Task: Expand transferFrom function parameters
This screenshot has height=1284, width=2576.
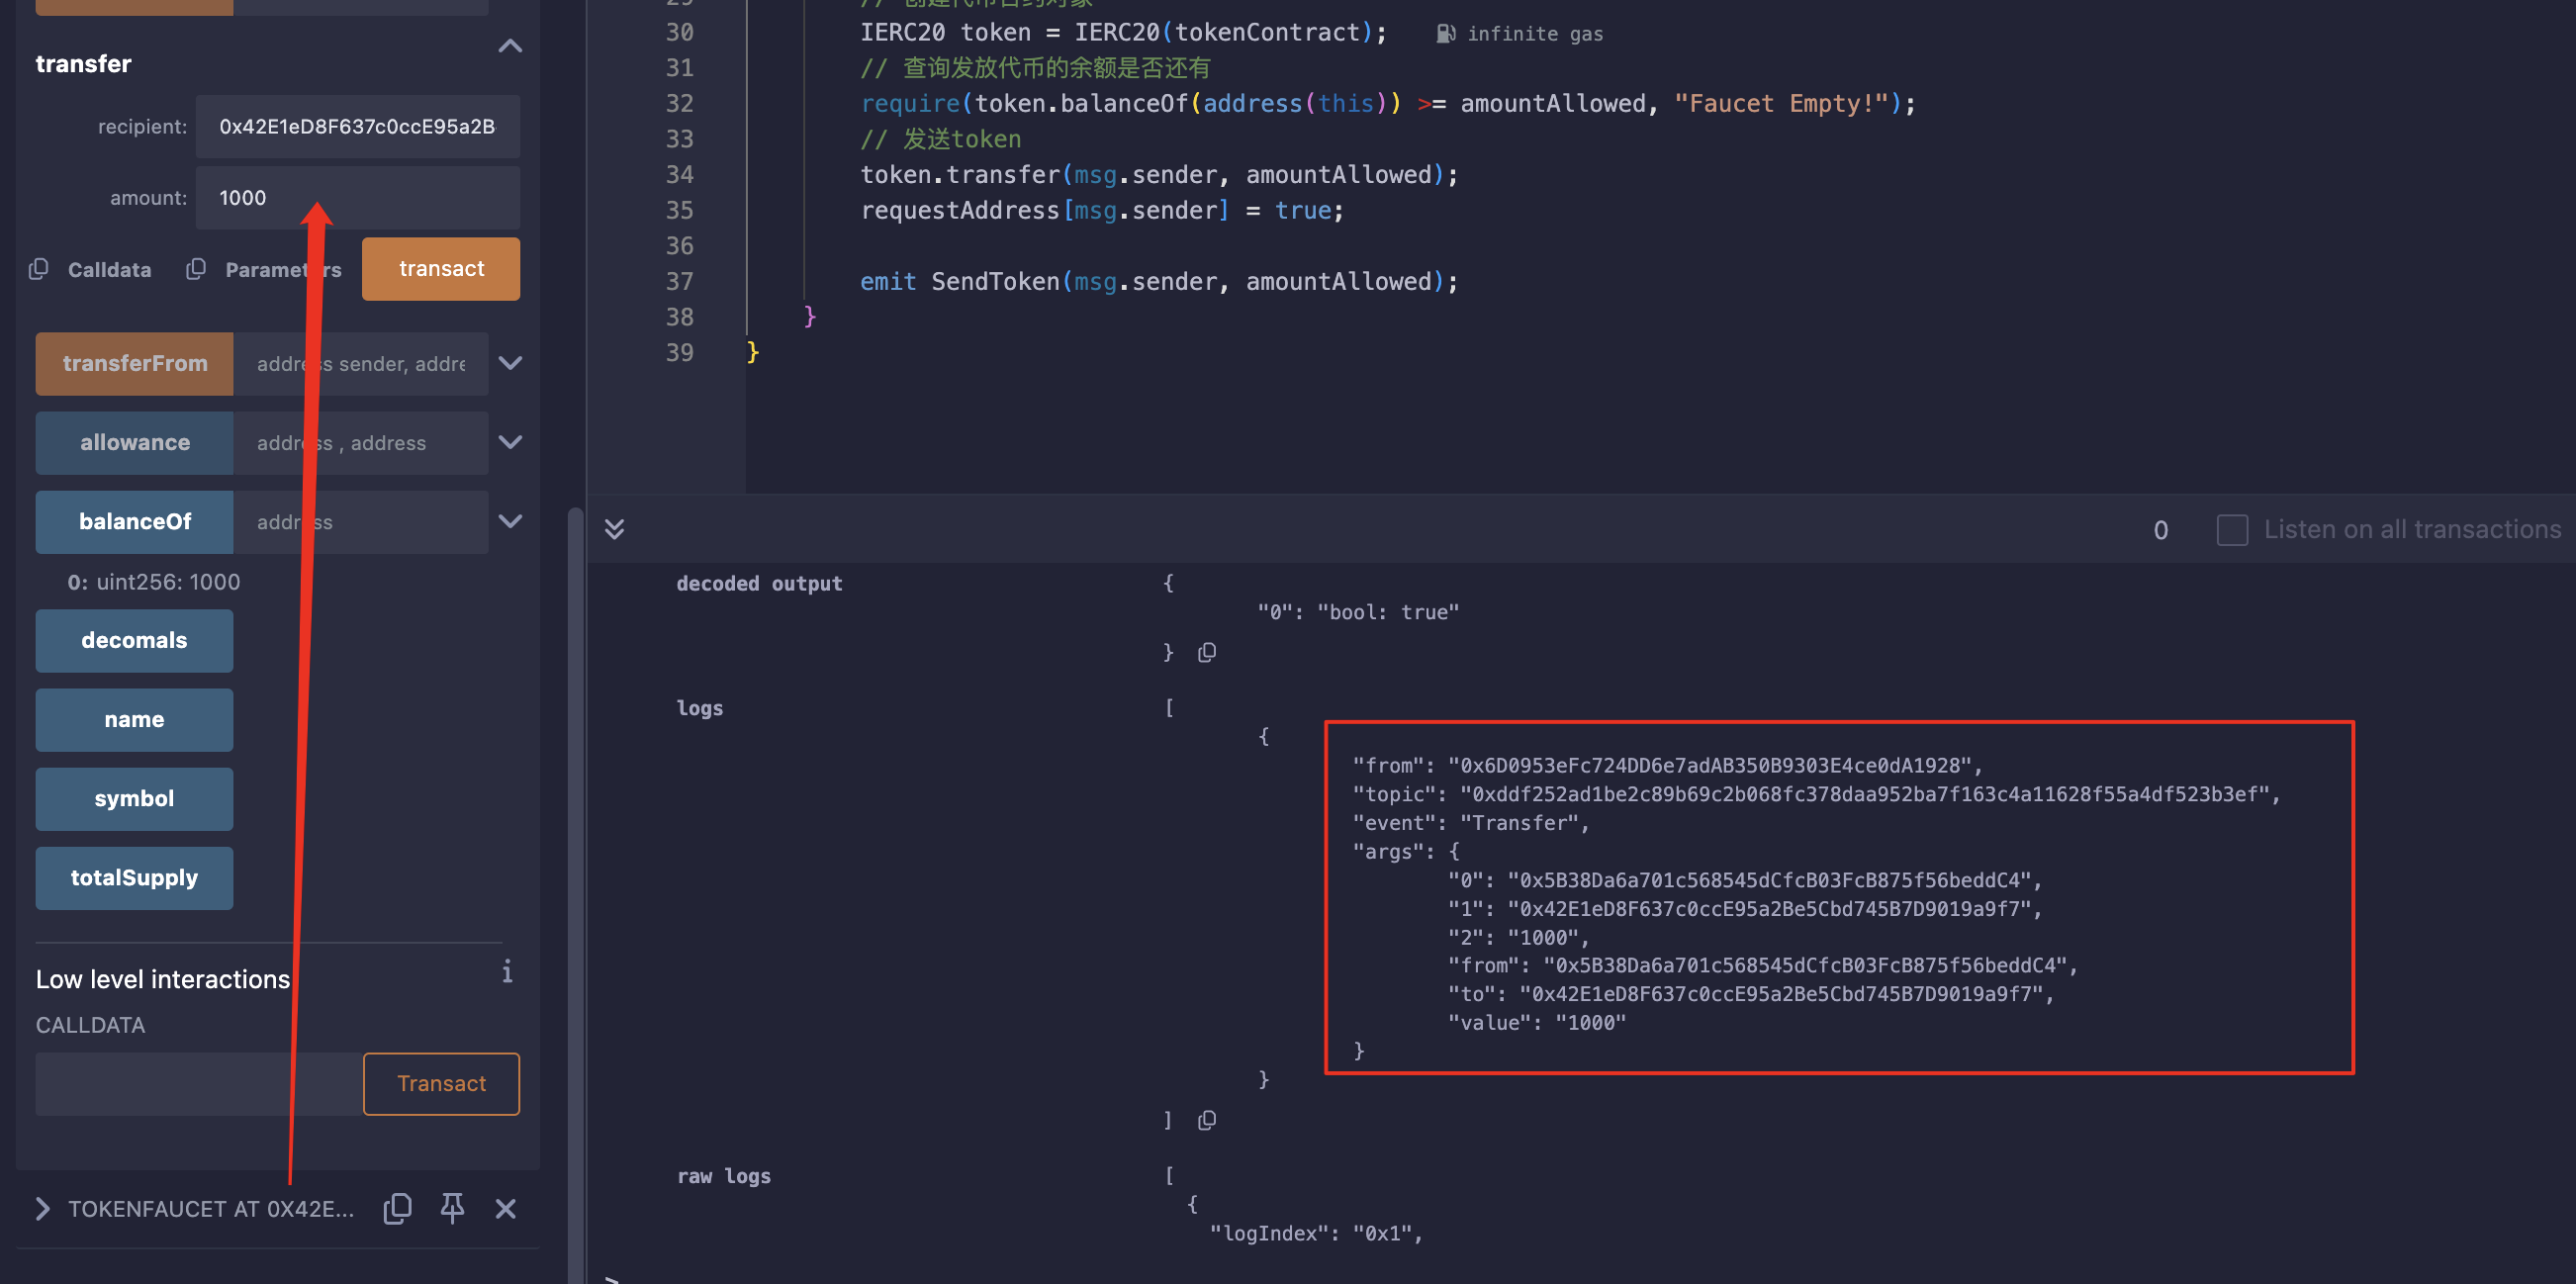Action: click(510, 363)
